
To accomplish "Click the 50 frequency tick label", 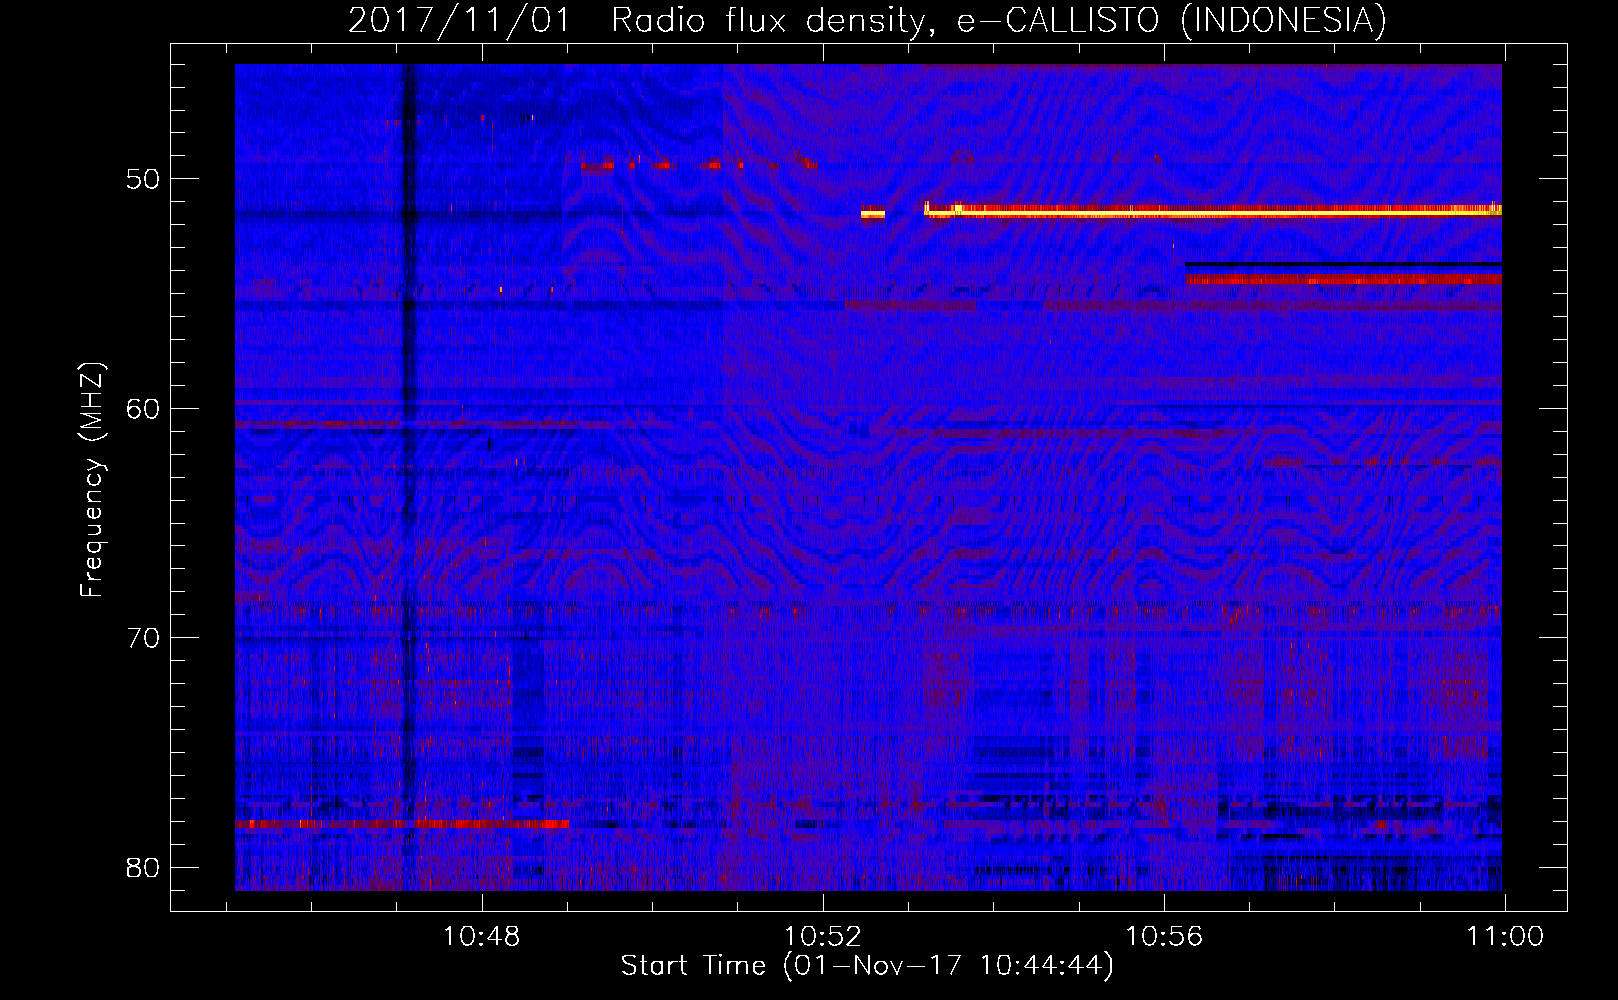I will tap(143, 180).
